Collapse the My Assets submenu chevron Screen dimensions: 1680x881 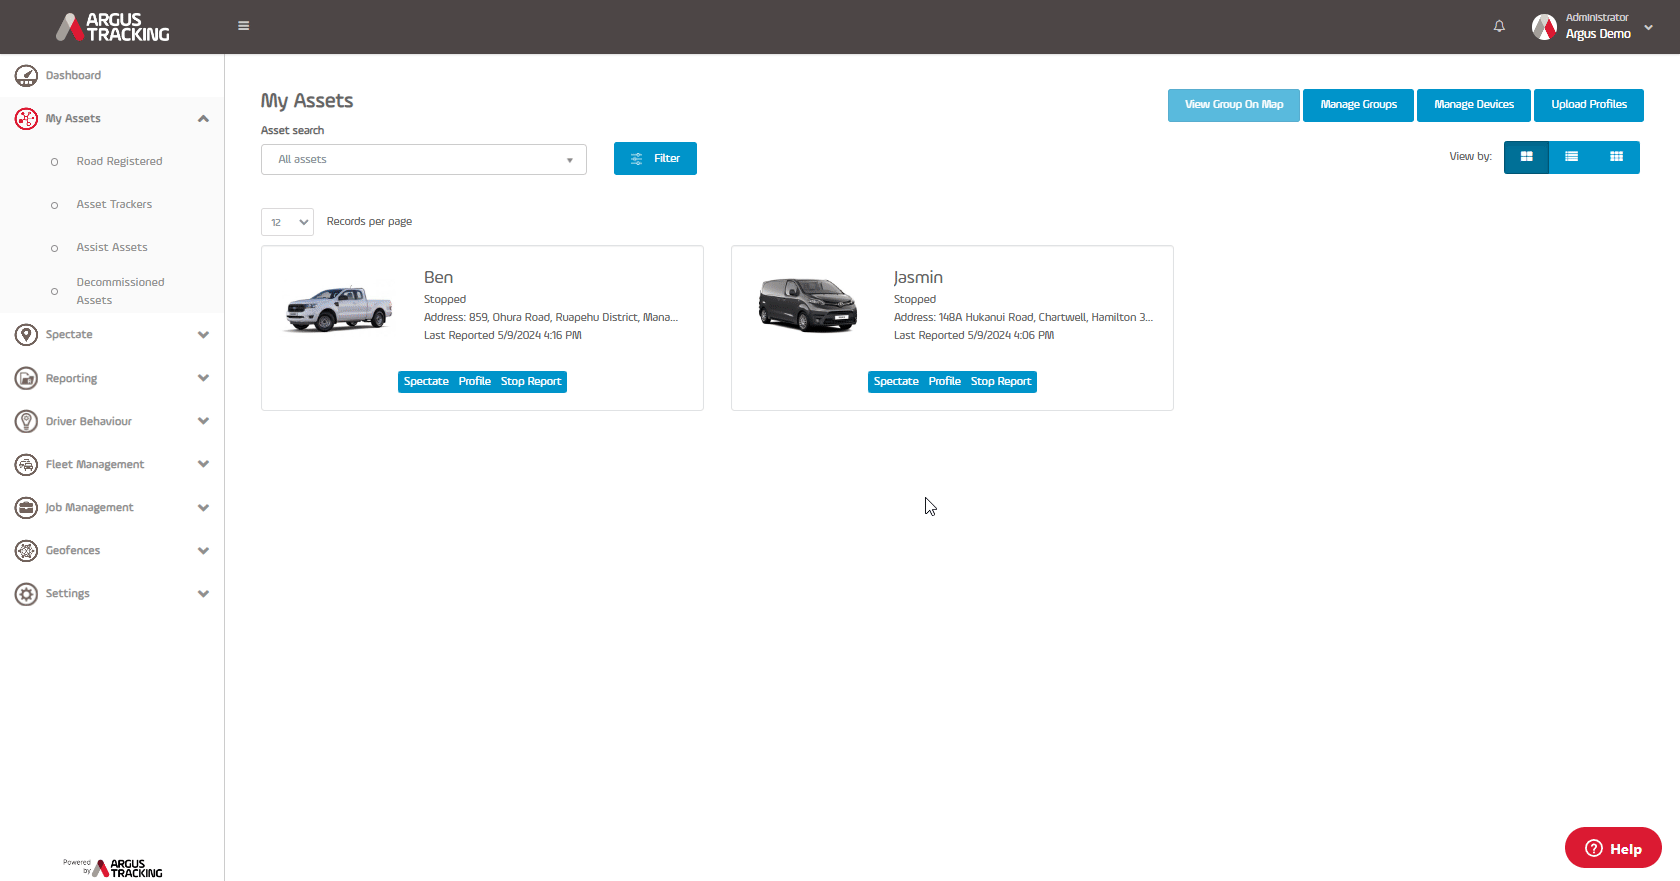[x=203, y=118]
